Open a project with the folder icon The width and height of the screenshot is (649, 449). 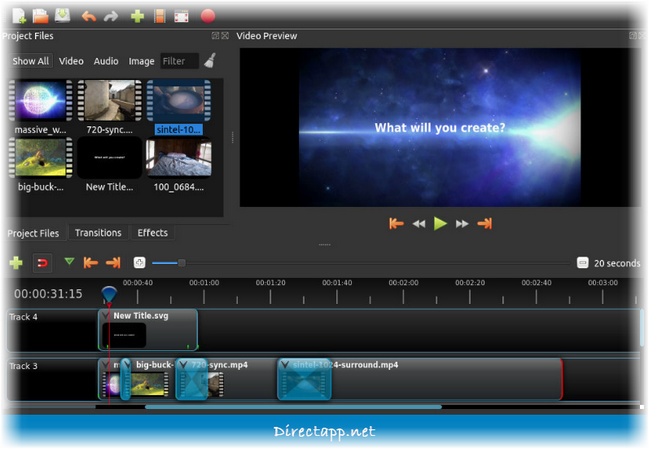pyautogui.click(x=41, y=16)
